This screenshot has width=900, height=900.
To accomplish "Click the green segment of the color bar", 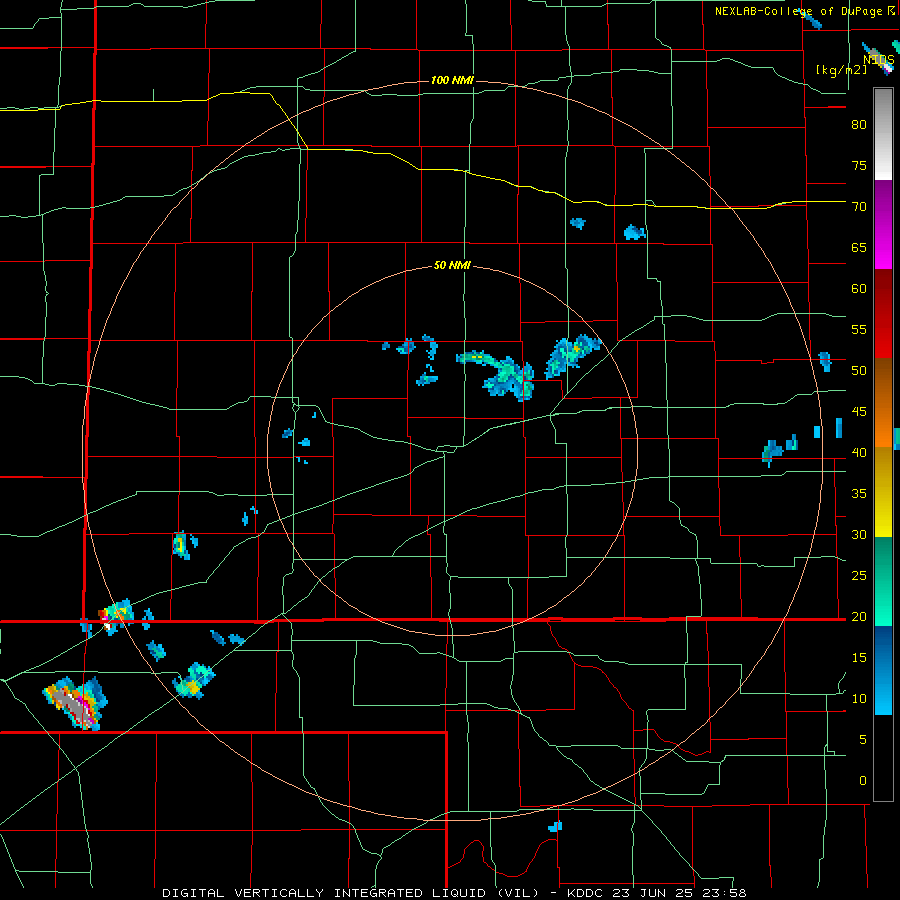I will point(883,581).
